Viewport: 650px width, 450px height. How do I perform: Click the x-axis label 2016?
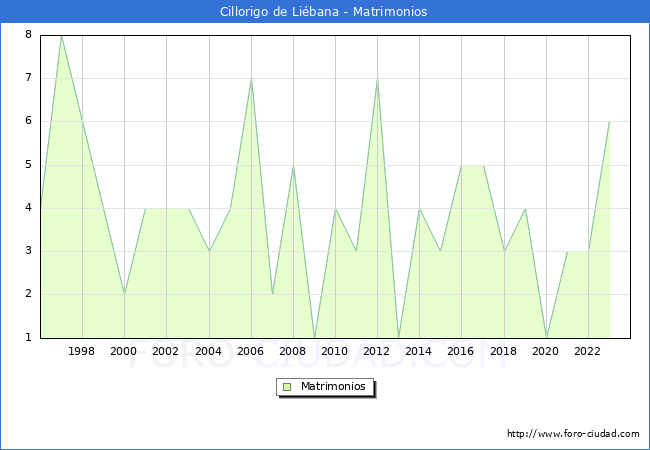[x=461, y=351]
